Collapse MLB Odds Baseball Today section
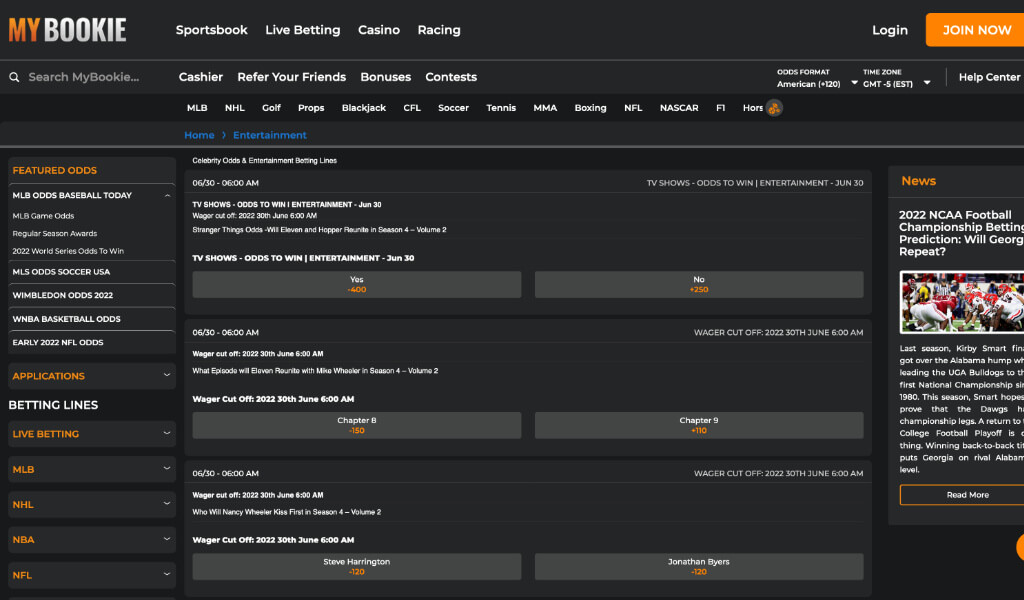This screenshot has height=600, width=1024. [x=167, y=195]
